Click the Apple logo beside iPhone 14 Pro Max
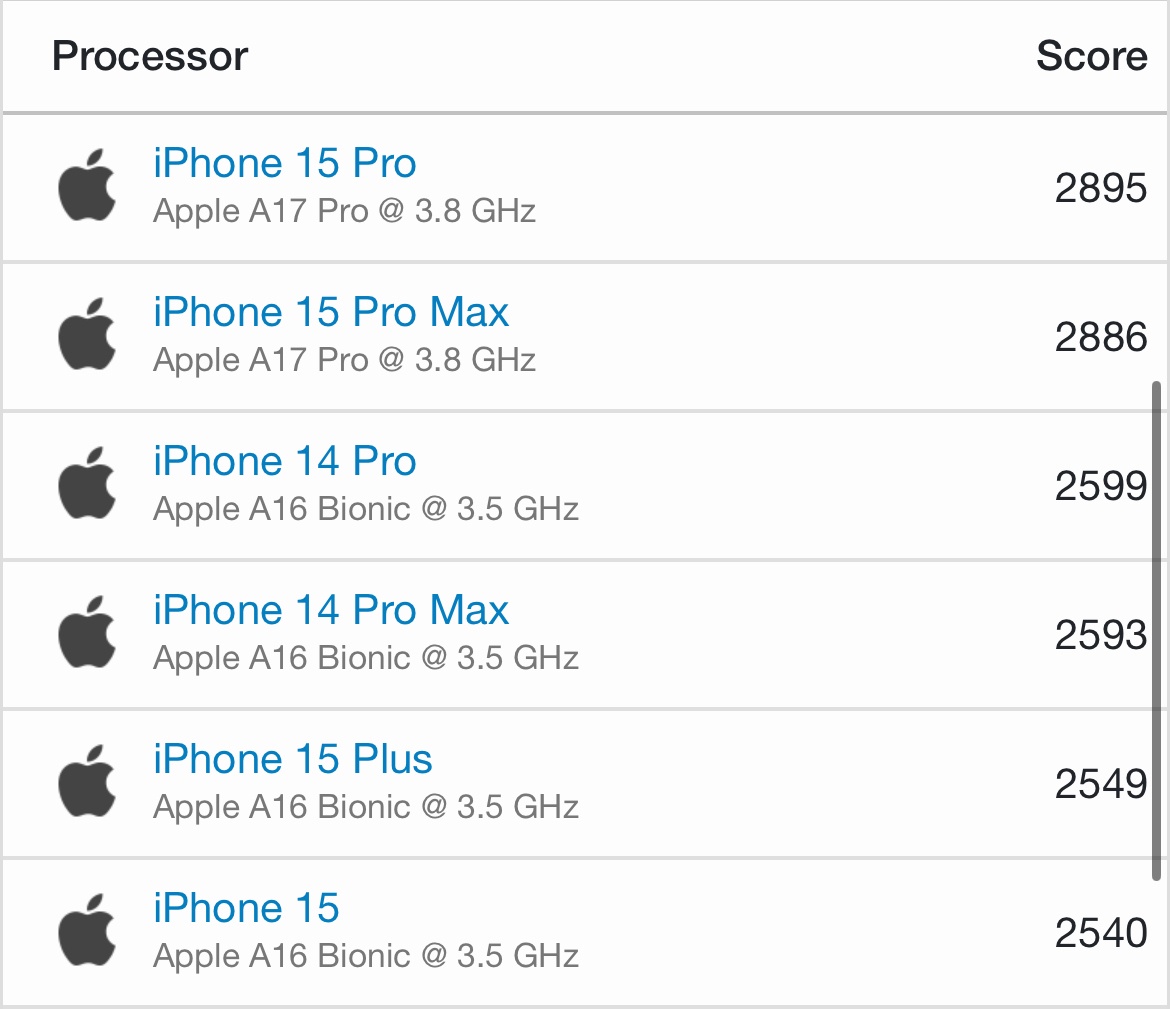The height and width of the screenshot is (1009, 1170). tap(87, 633)
